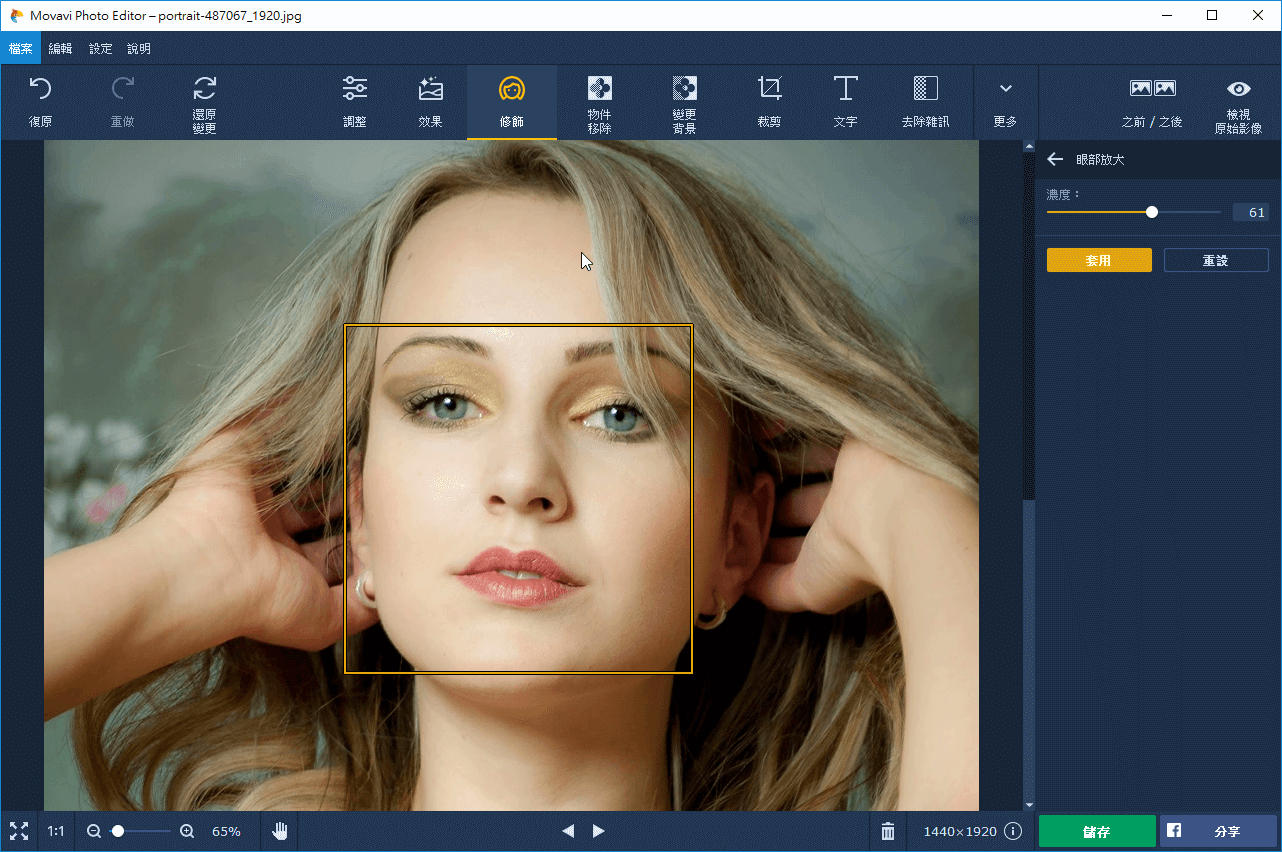Open the 去除雜訊 (Denoise) tool

pyautogui.click(x=925, y=101)
